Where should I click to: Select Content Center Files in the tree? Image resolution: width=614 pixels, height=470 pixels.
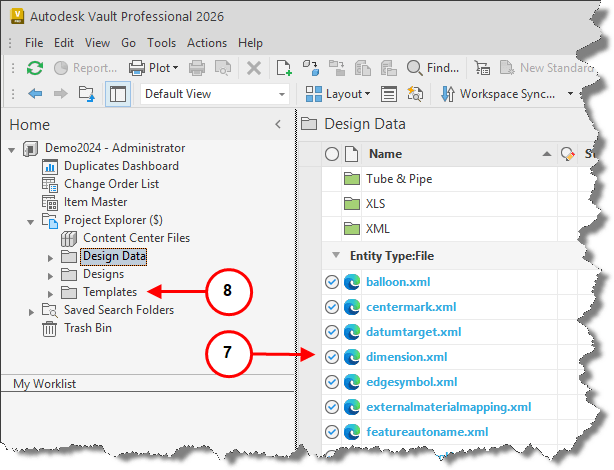(x=136, y=238)
